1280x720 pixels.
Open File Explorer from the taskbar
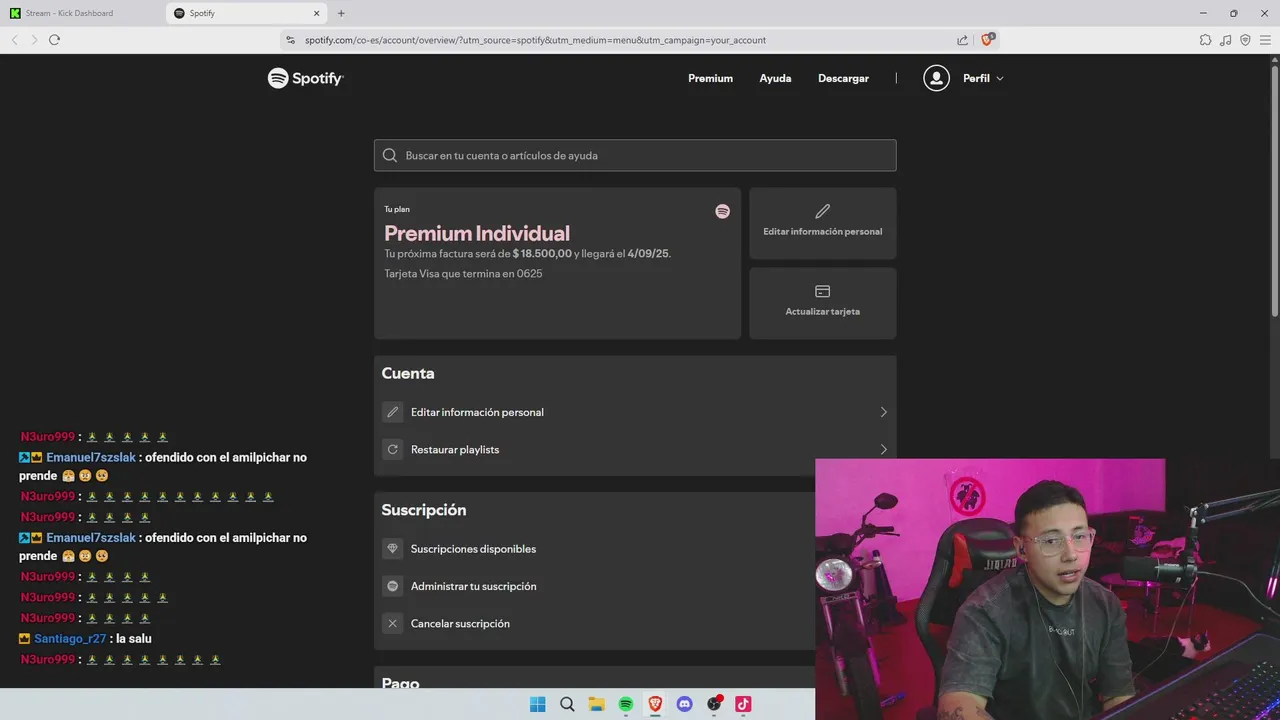[596, 704]
